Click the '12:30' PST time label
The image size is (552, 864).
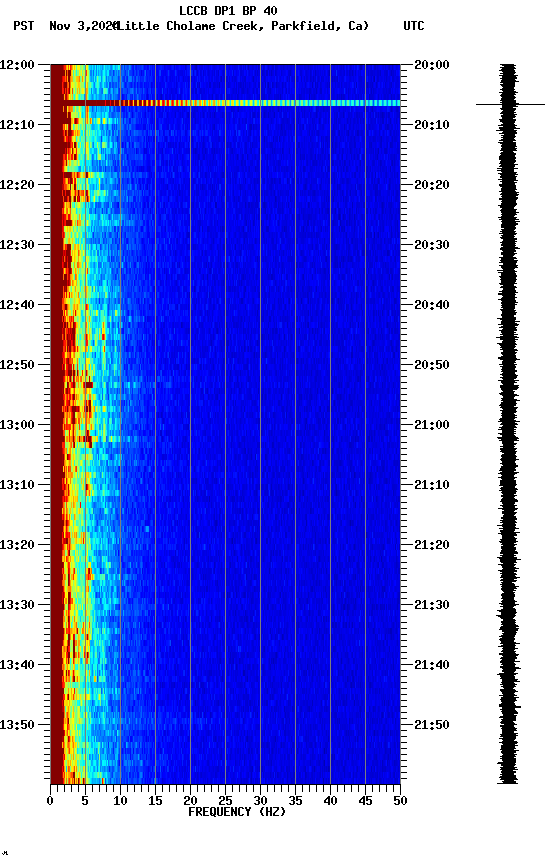point(17,245)
